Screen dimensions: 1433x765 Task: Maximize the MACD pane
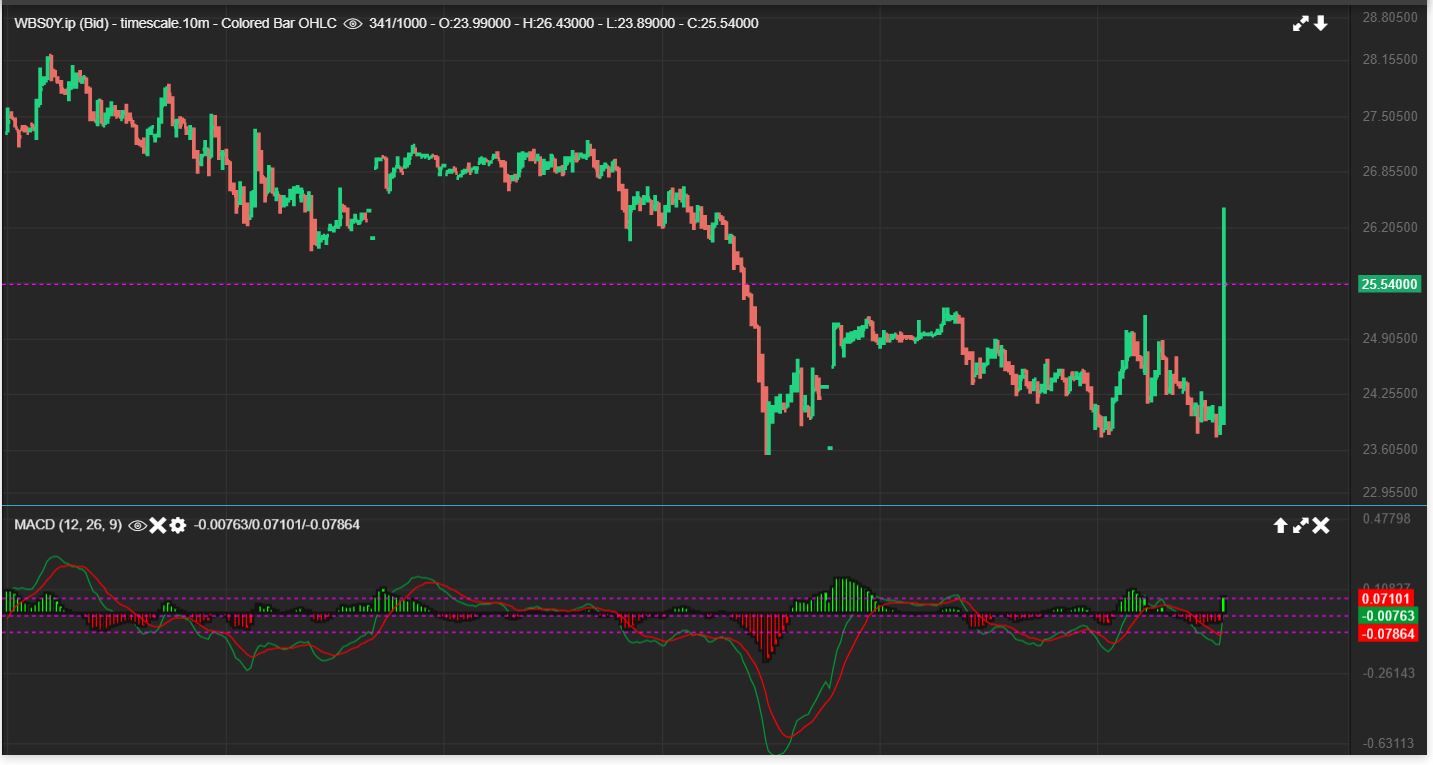pos(1301,526)
